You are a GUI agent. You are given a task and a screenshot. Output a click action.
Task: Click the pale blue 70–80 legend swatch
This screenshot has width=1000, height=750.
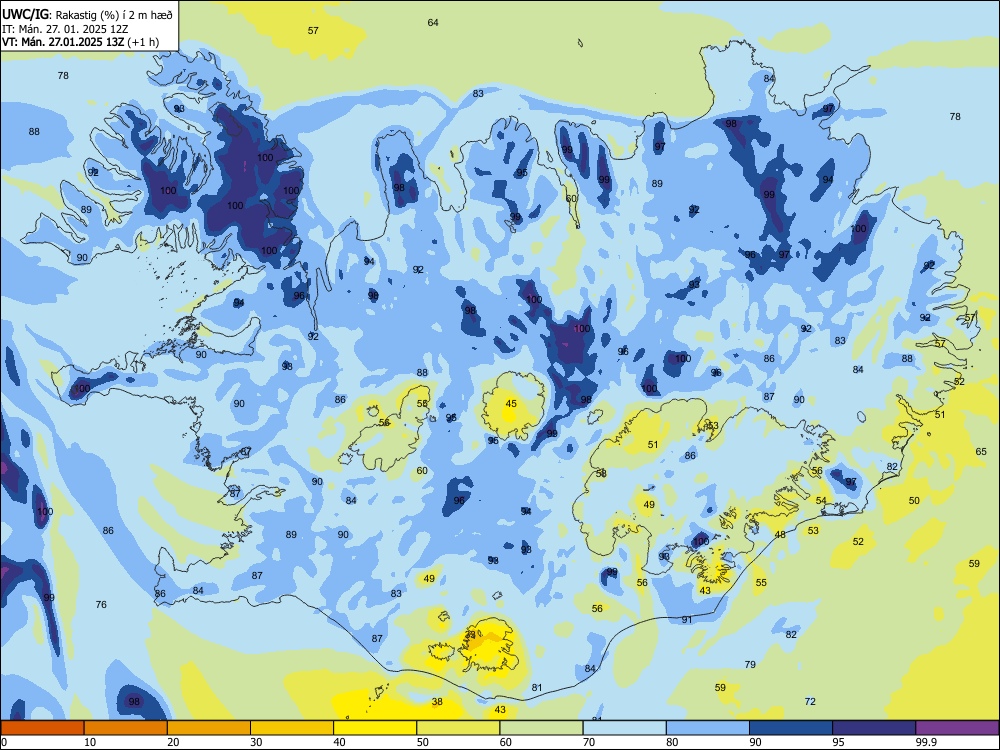tap(624, 728)
